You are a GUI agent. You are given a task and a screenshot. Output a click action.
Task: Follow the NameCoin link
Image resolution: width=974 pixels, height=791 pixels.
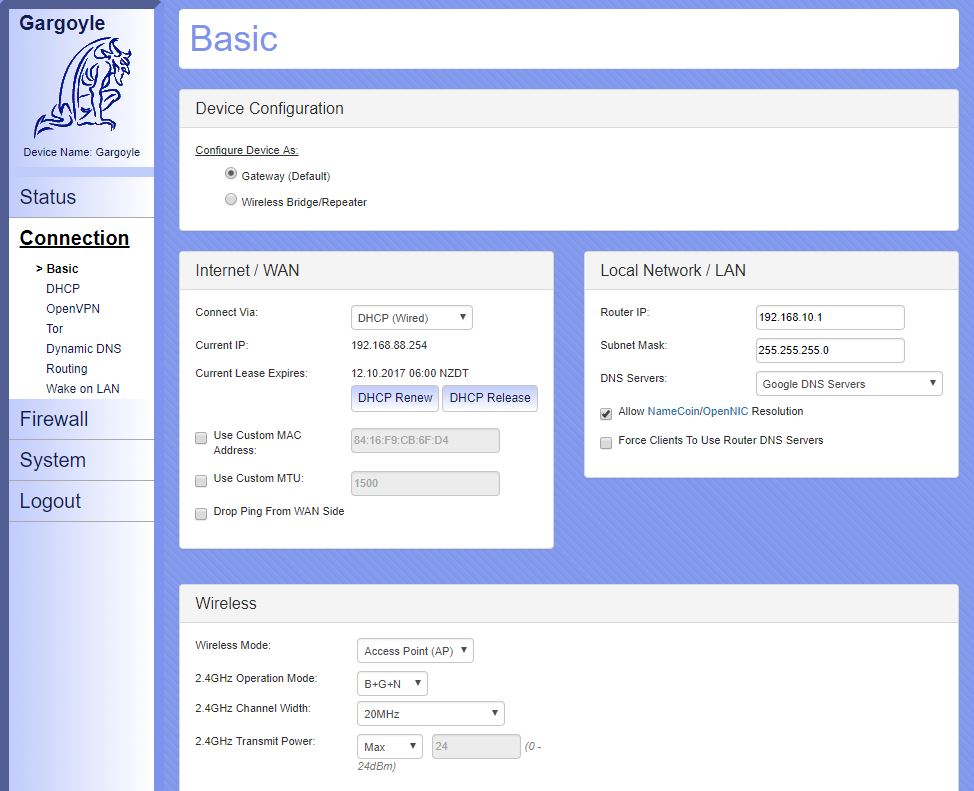click(672, 411)
